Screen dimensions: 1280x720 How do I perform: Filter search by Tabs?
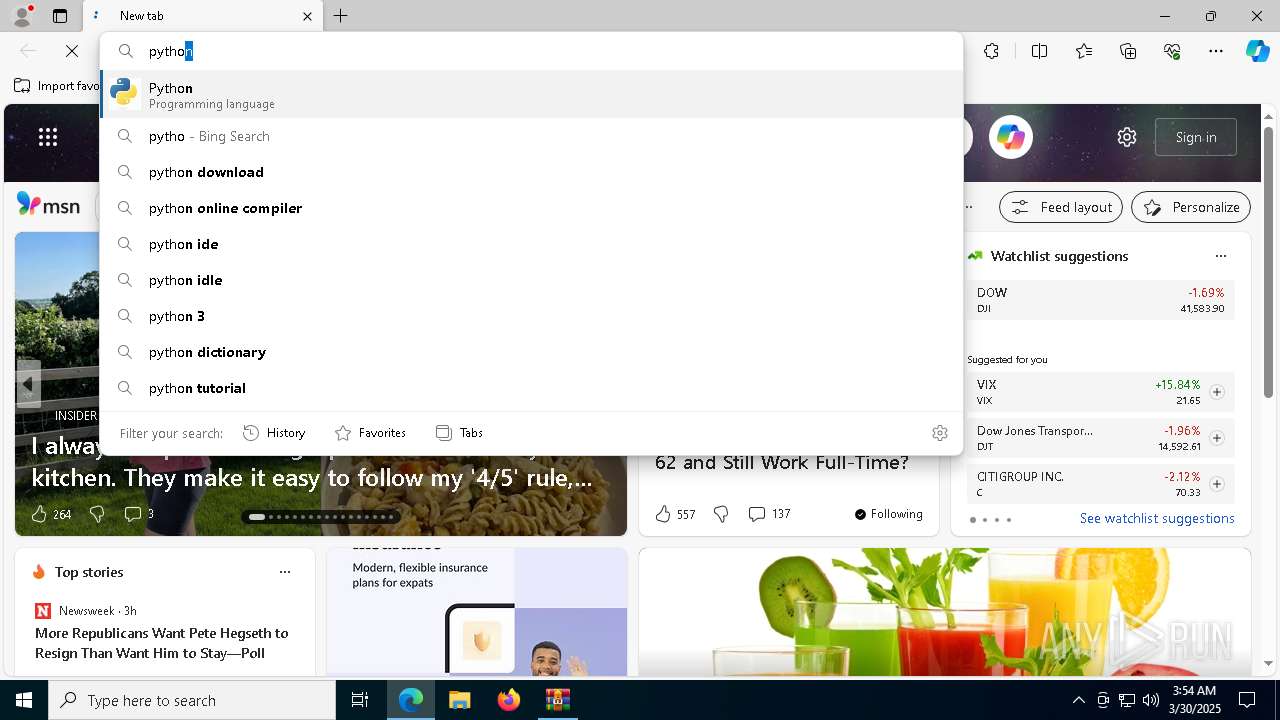click(460, 433)
